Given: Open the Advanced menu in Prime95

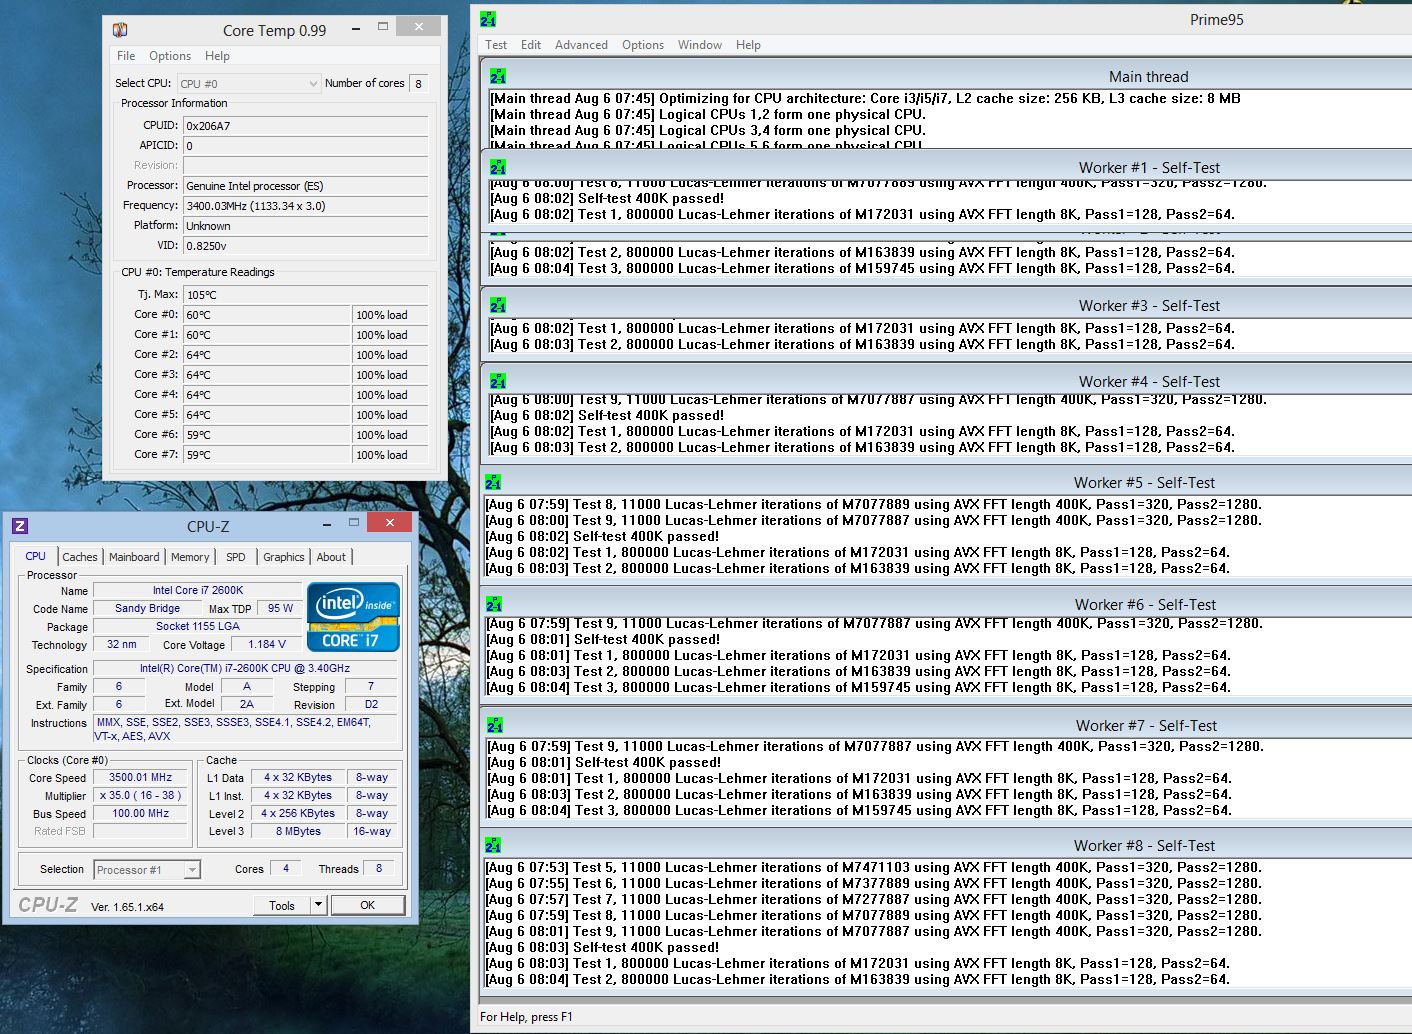Looking at the screenshot, I should pyautogui.click(x=581, y=45).
